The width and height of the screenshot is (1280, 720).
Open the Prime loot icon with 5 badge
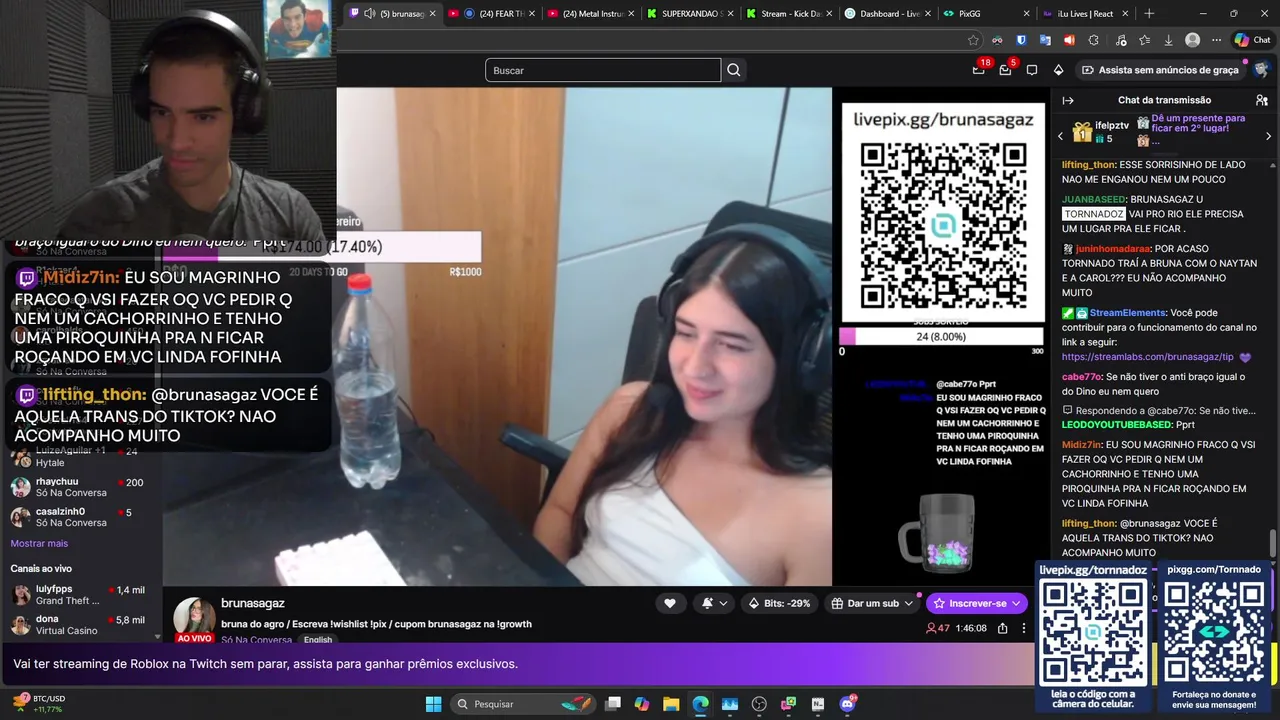tap(1005, 70)
